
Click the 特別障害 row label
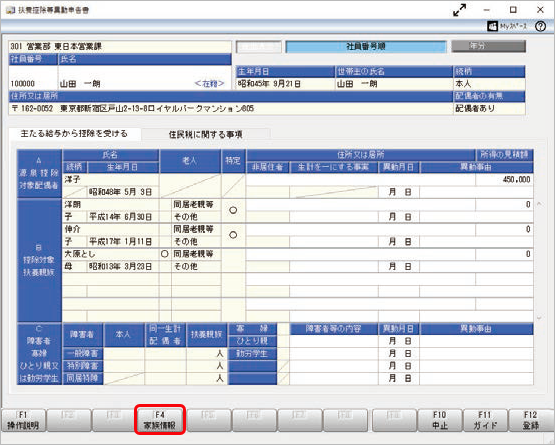coord(83,366)
